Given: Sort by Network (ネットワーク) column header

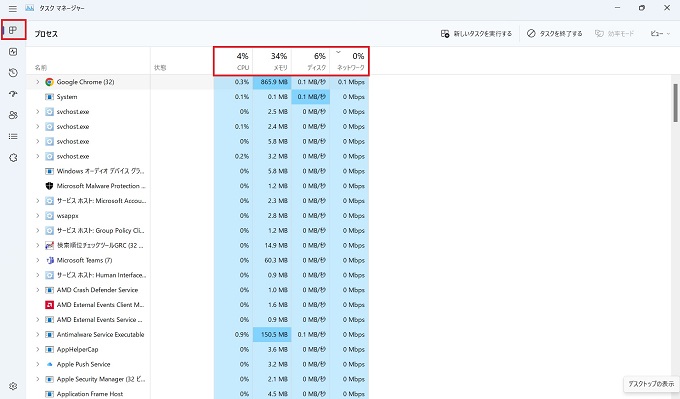Looking at the screenshot, I should (x=349, y=61).
